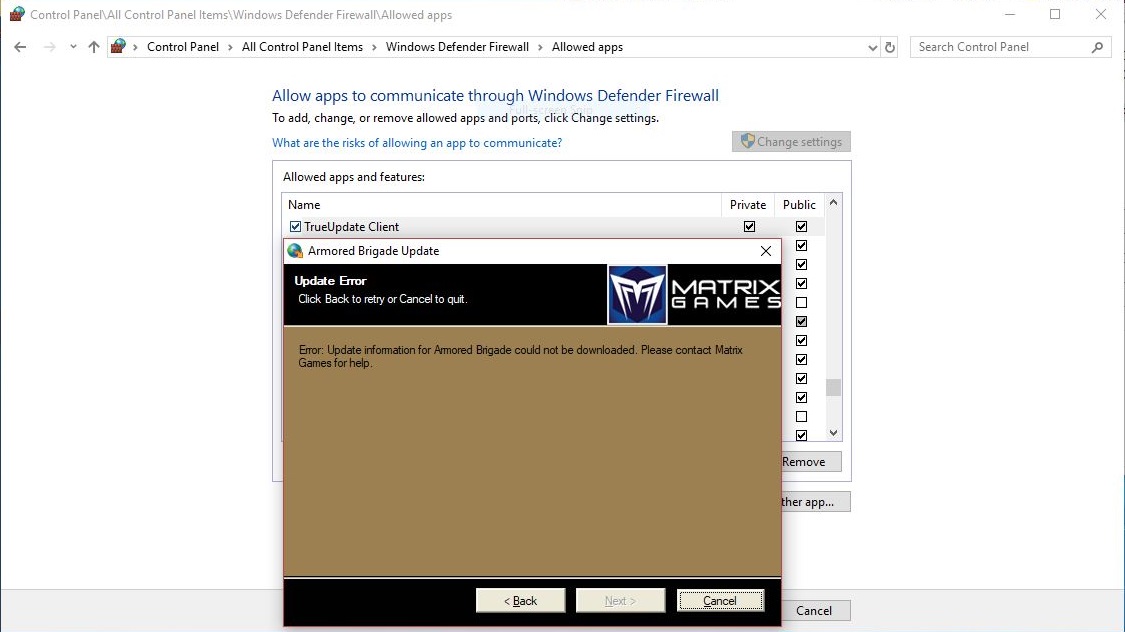Viewport: 1125px width, 632px height.
Task: Click the allowed apps list scroll-up arrow
Action: click(833, 202)
